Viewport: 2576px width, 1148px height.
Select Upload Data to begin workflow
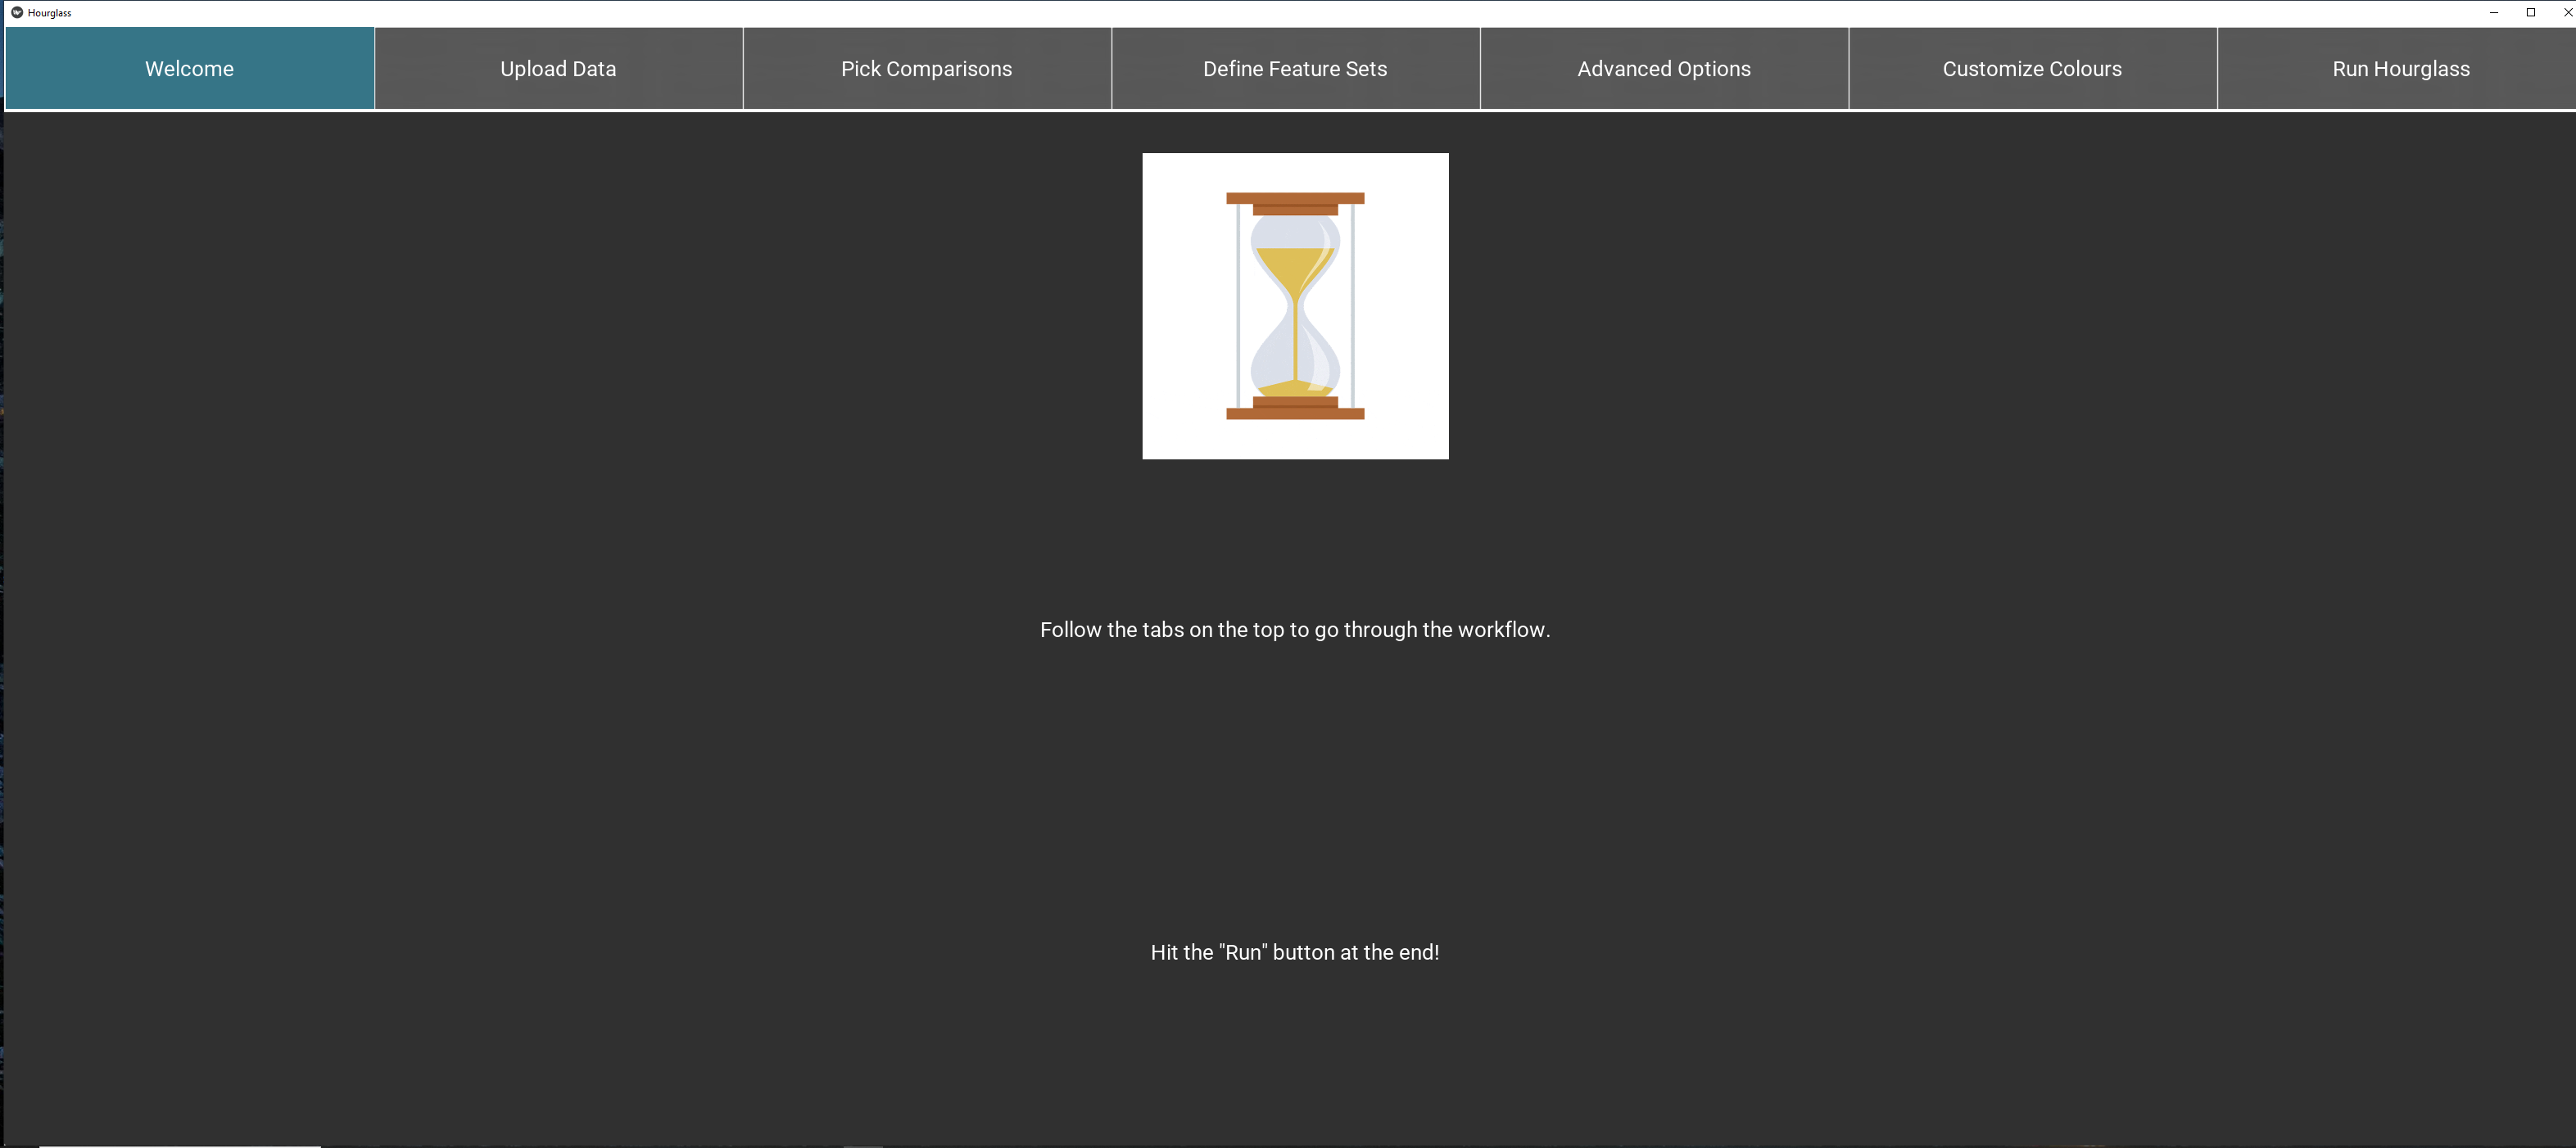click(557, 67)
